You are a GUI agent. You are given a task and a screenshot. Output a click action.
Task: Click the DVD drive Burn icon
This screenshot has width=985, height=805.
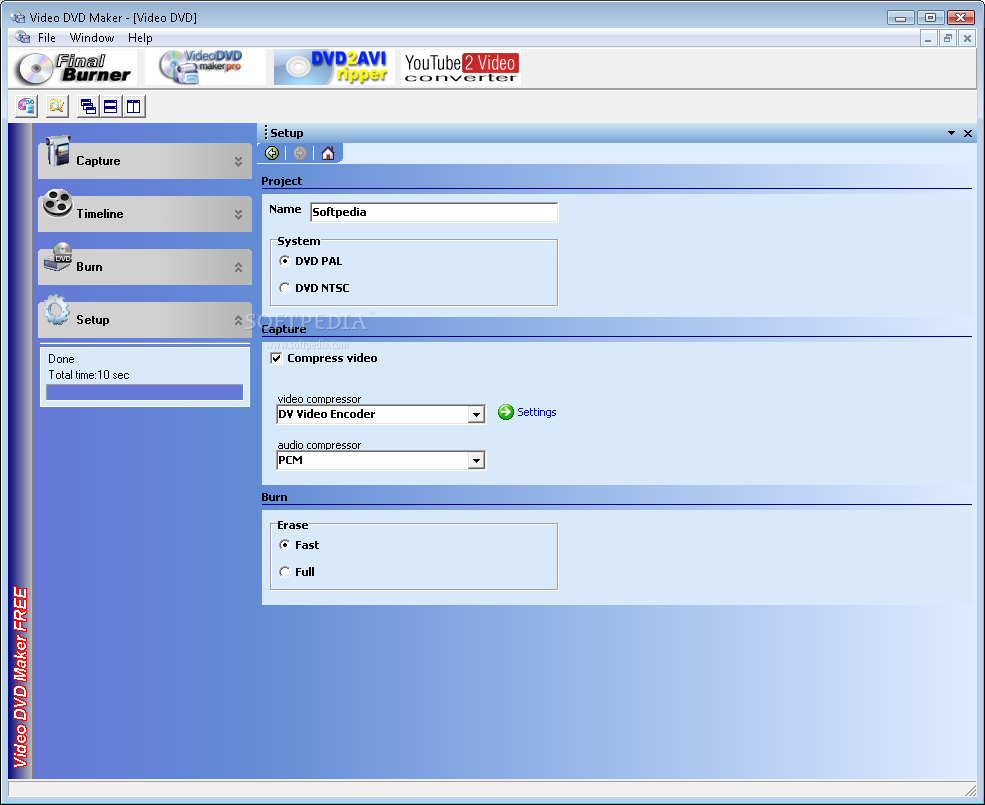pos(58,257)
